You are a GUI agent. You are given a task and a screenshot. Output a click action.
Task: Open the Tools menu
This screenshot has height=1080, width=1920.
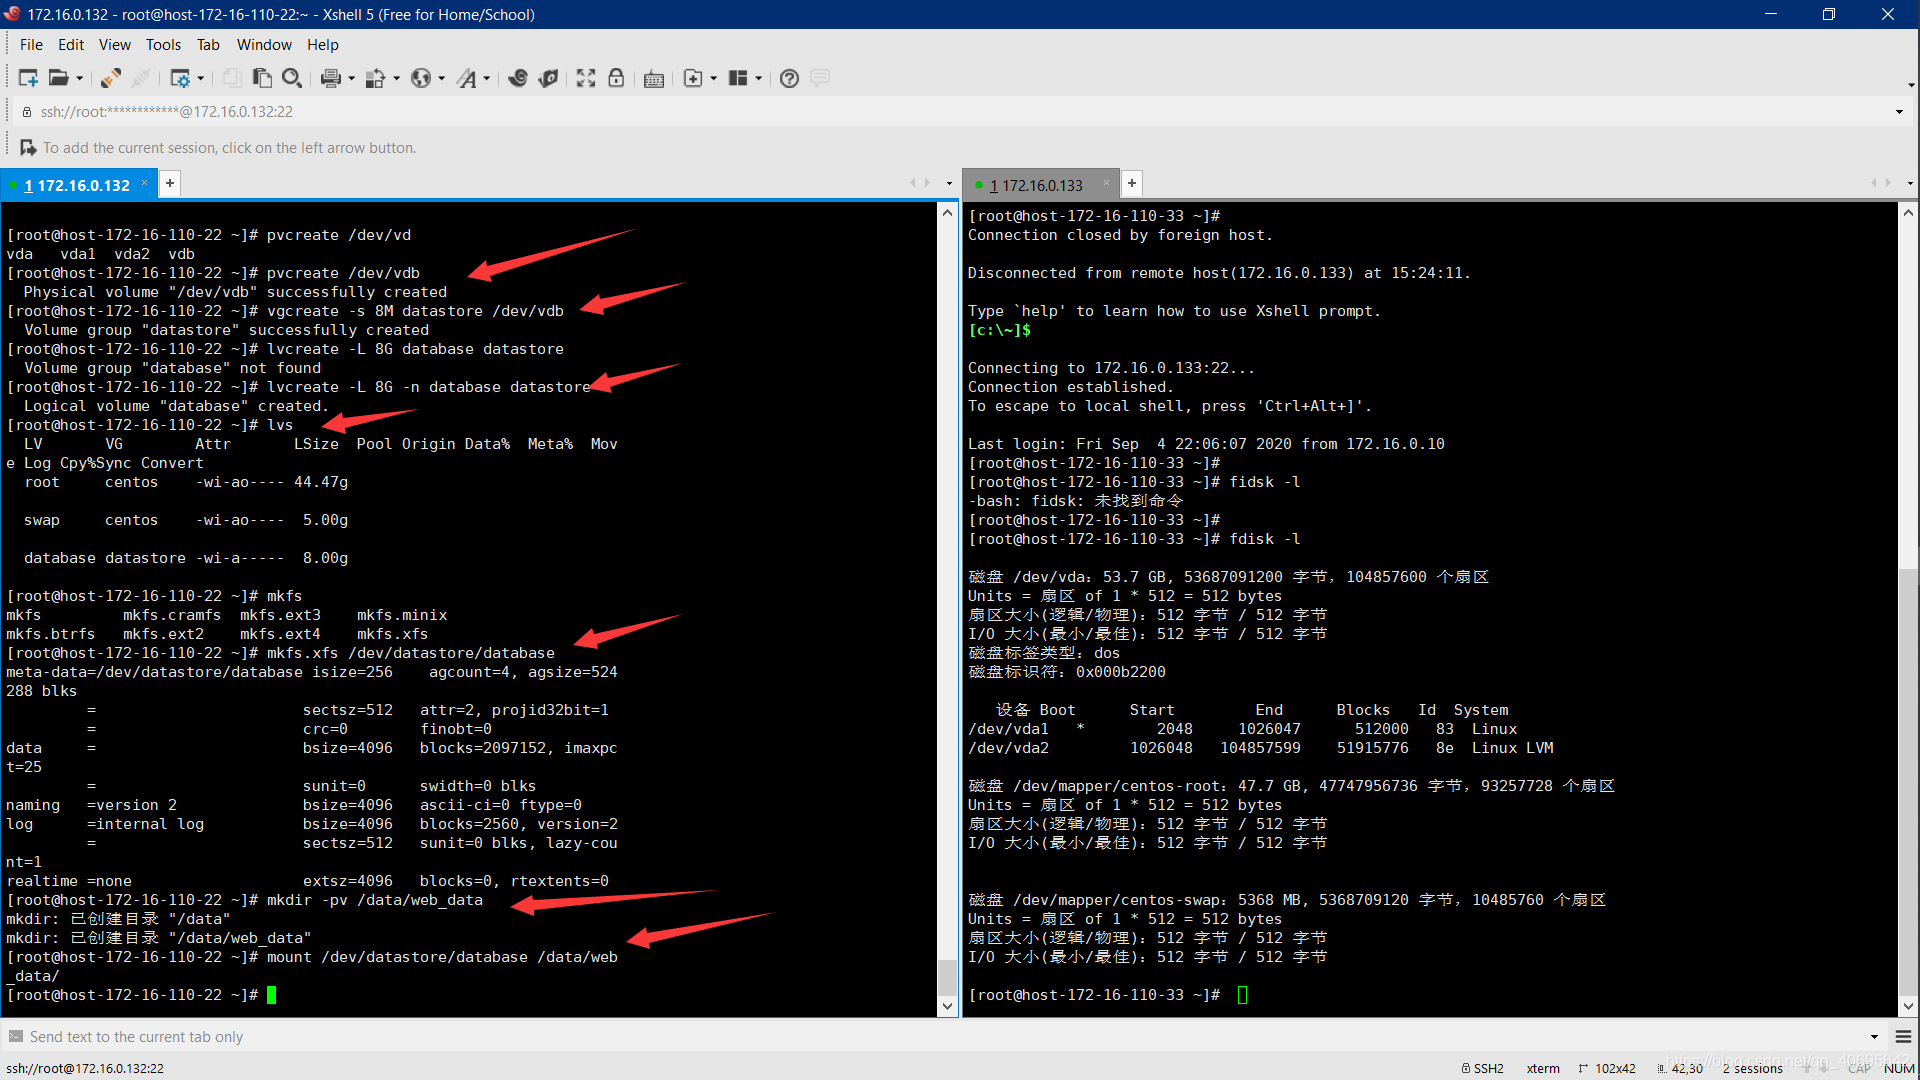[163, 44]
